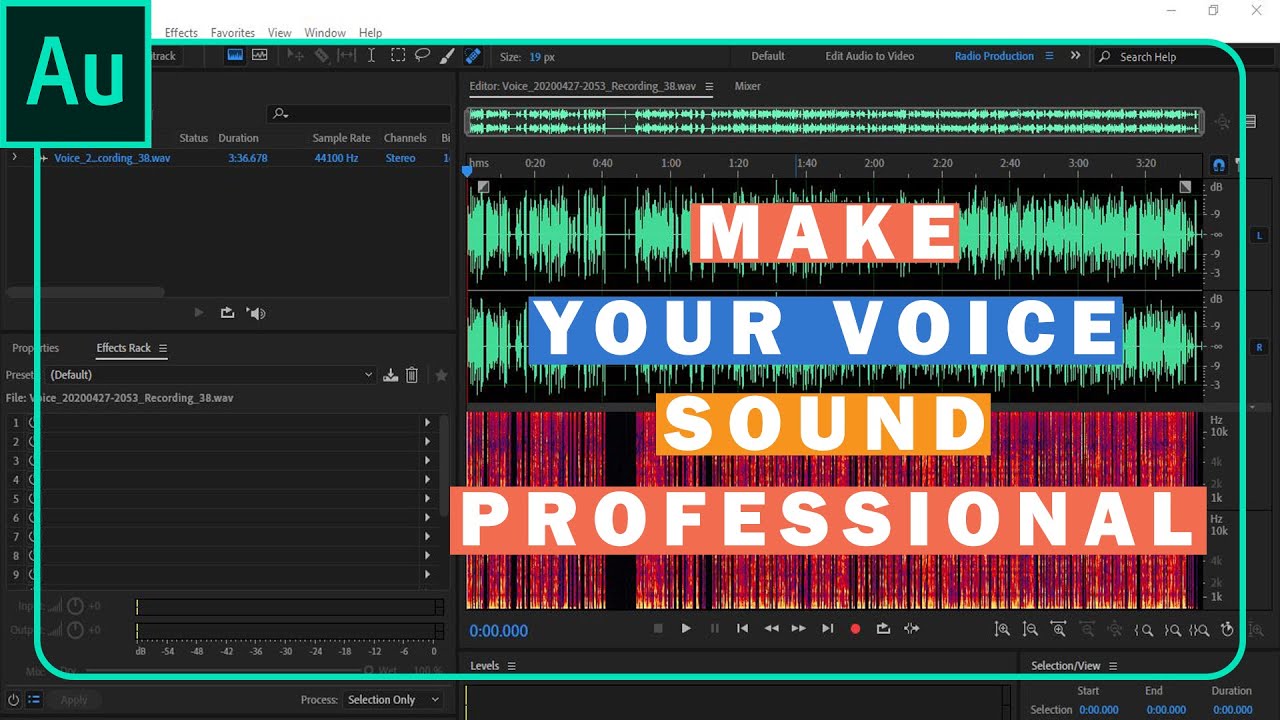Screen dimensions: 1280x720
Task: Open the Radio Production workspace
Action: click(x=994, y=56)
